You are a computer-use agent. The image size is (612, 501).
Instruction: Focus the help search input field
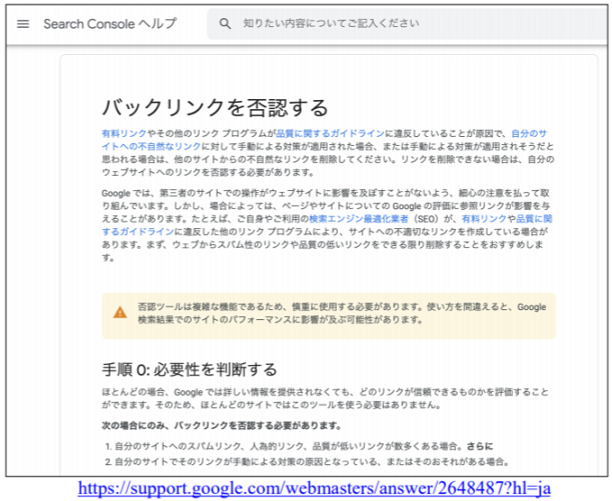pyautogui.click(x=407, y=23)
